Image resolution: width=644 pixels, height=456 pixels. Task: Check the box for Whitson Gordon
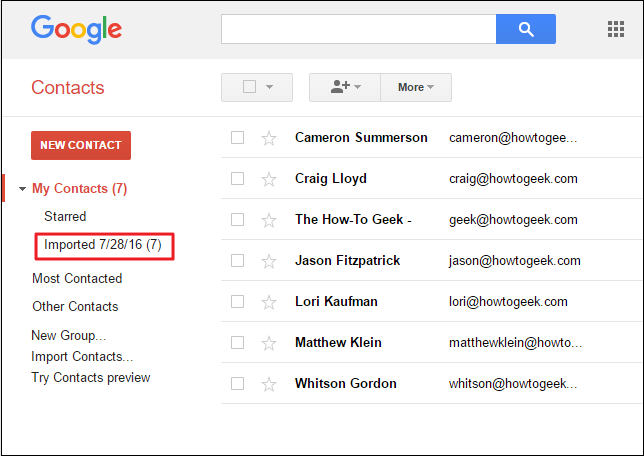click(x=237, y=383)
